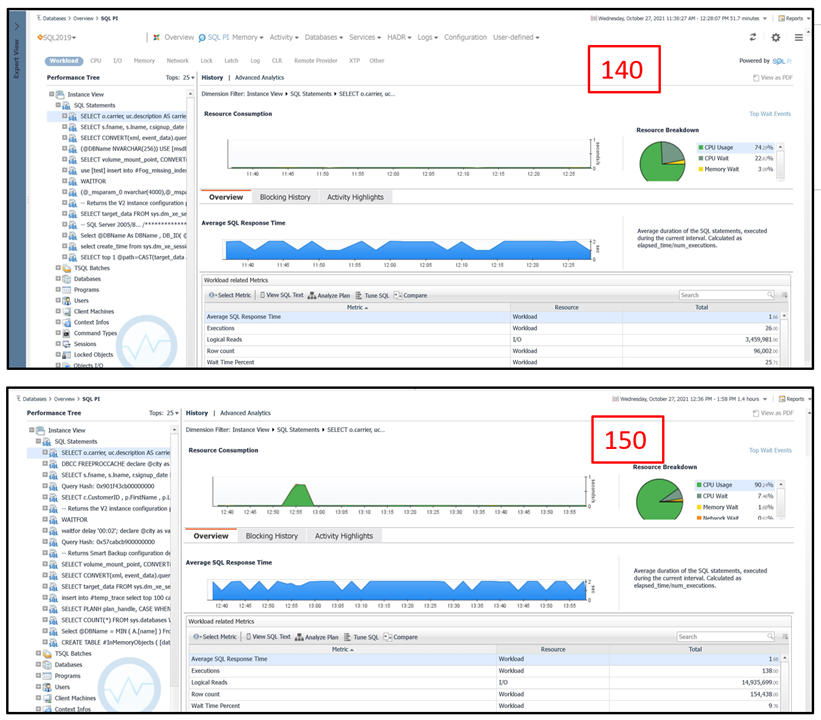Open the Tops: 25 dropdown in the upper panel
Image resolution: width=821 pixels, height=720 pixels.
coord(180,77)
